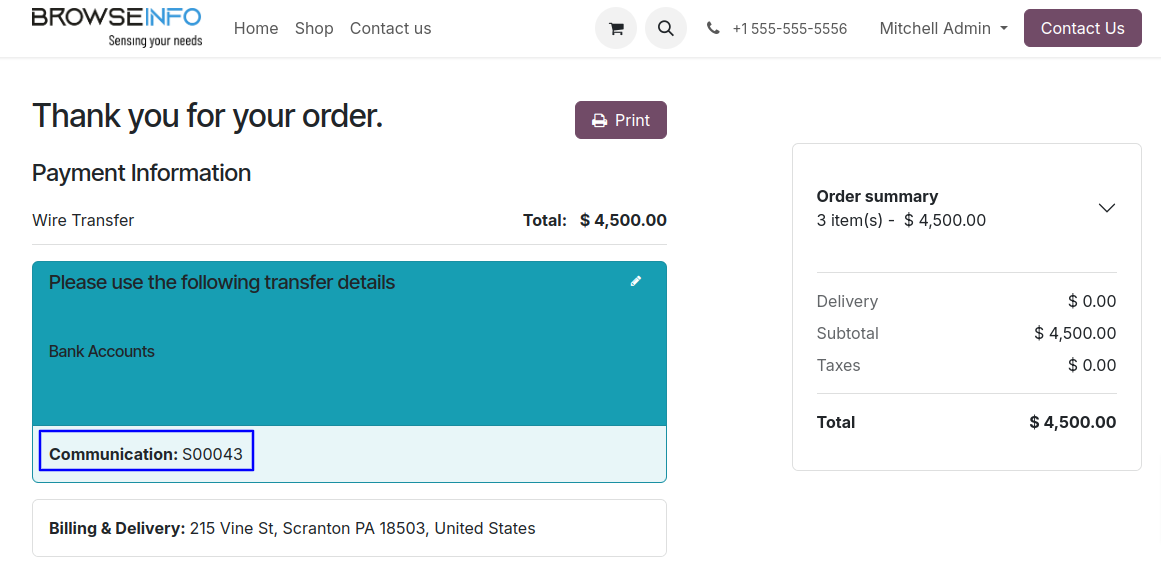Click the caret next to Mitchell Admin
Viewport: 1161px width, 570px height.
tap(1004, 28)
